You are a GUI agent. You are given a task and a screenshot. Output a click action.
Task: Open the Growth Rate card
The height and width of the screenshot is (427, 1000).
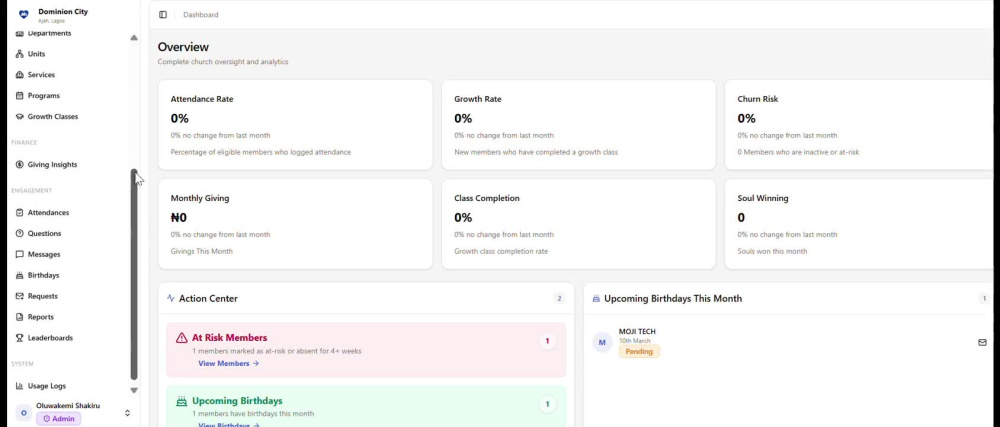578,125
